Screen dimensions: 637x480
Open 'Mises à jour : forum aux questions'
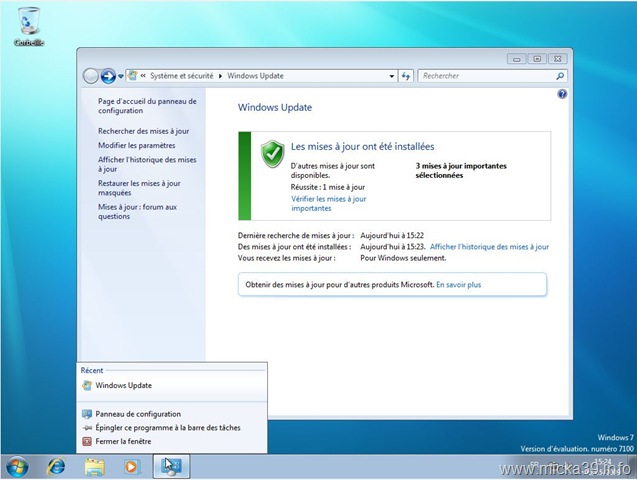137,212
